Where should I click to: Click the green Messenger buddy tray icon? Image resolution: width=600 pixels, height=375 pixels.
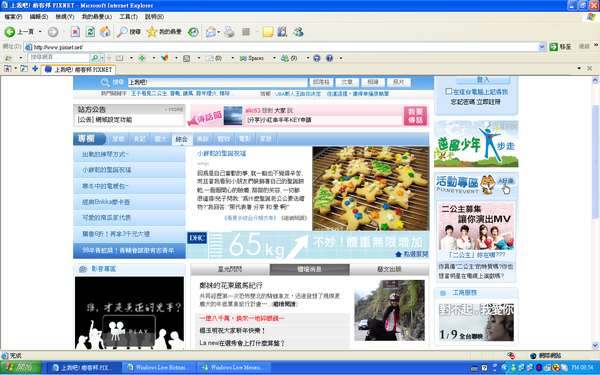point(513,368)
